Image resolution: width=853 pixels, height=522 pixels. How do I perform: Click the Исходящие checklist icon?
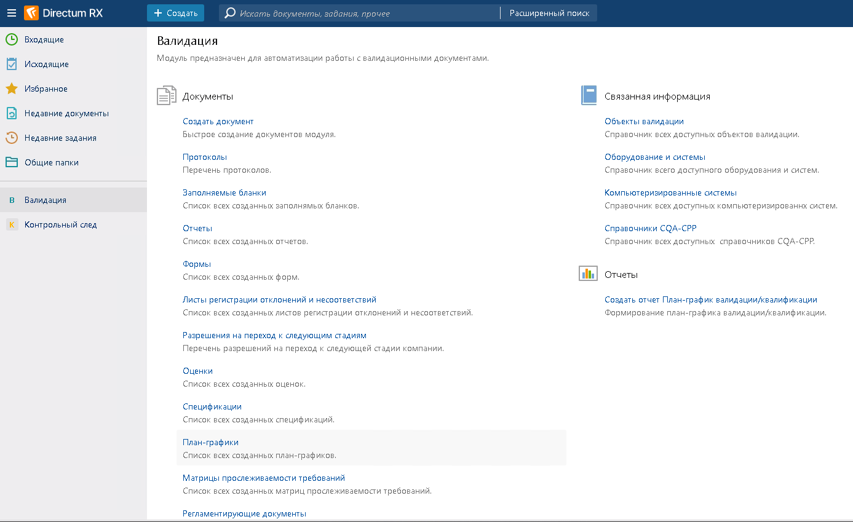[x=11, y=64]
